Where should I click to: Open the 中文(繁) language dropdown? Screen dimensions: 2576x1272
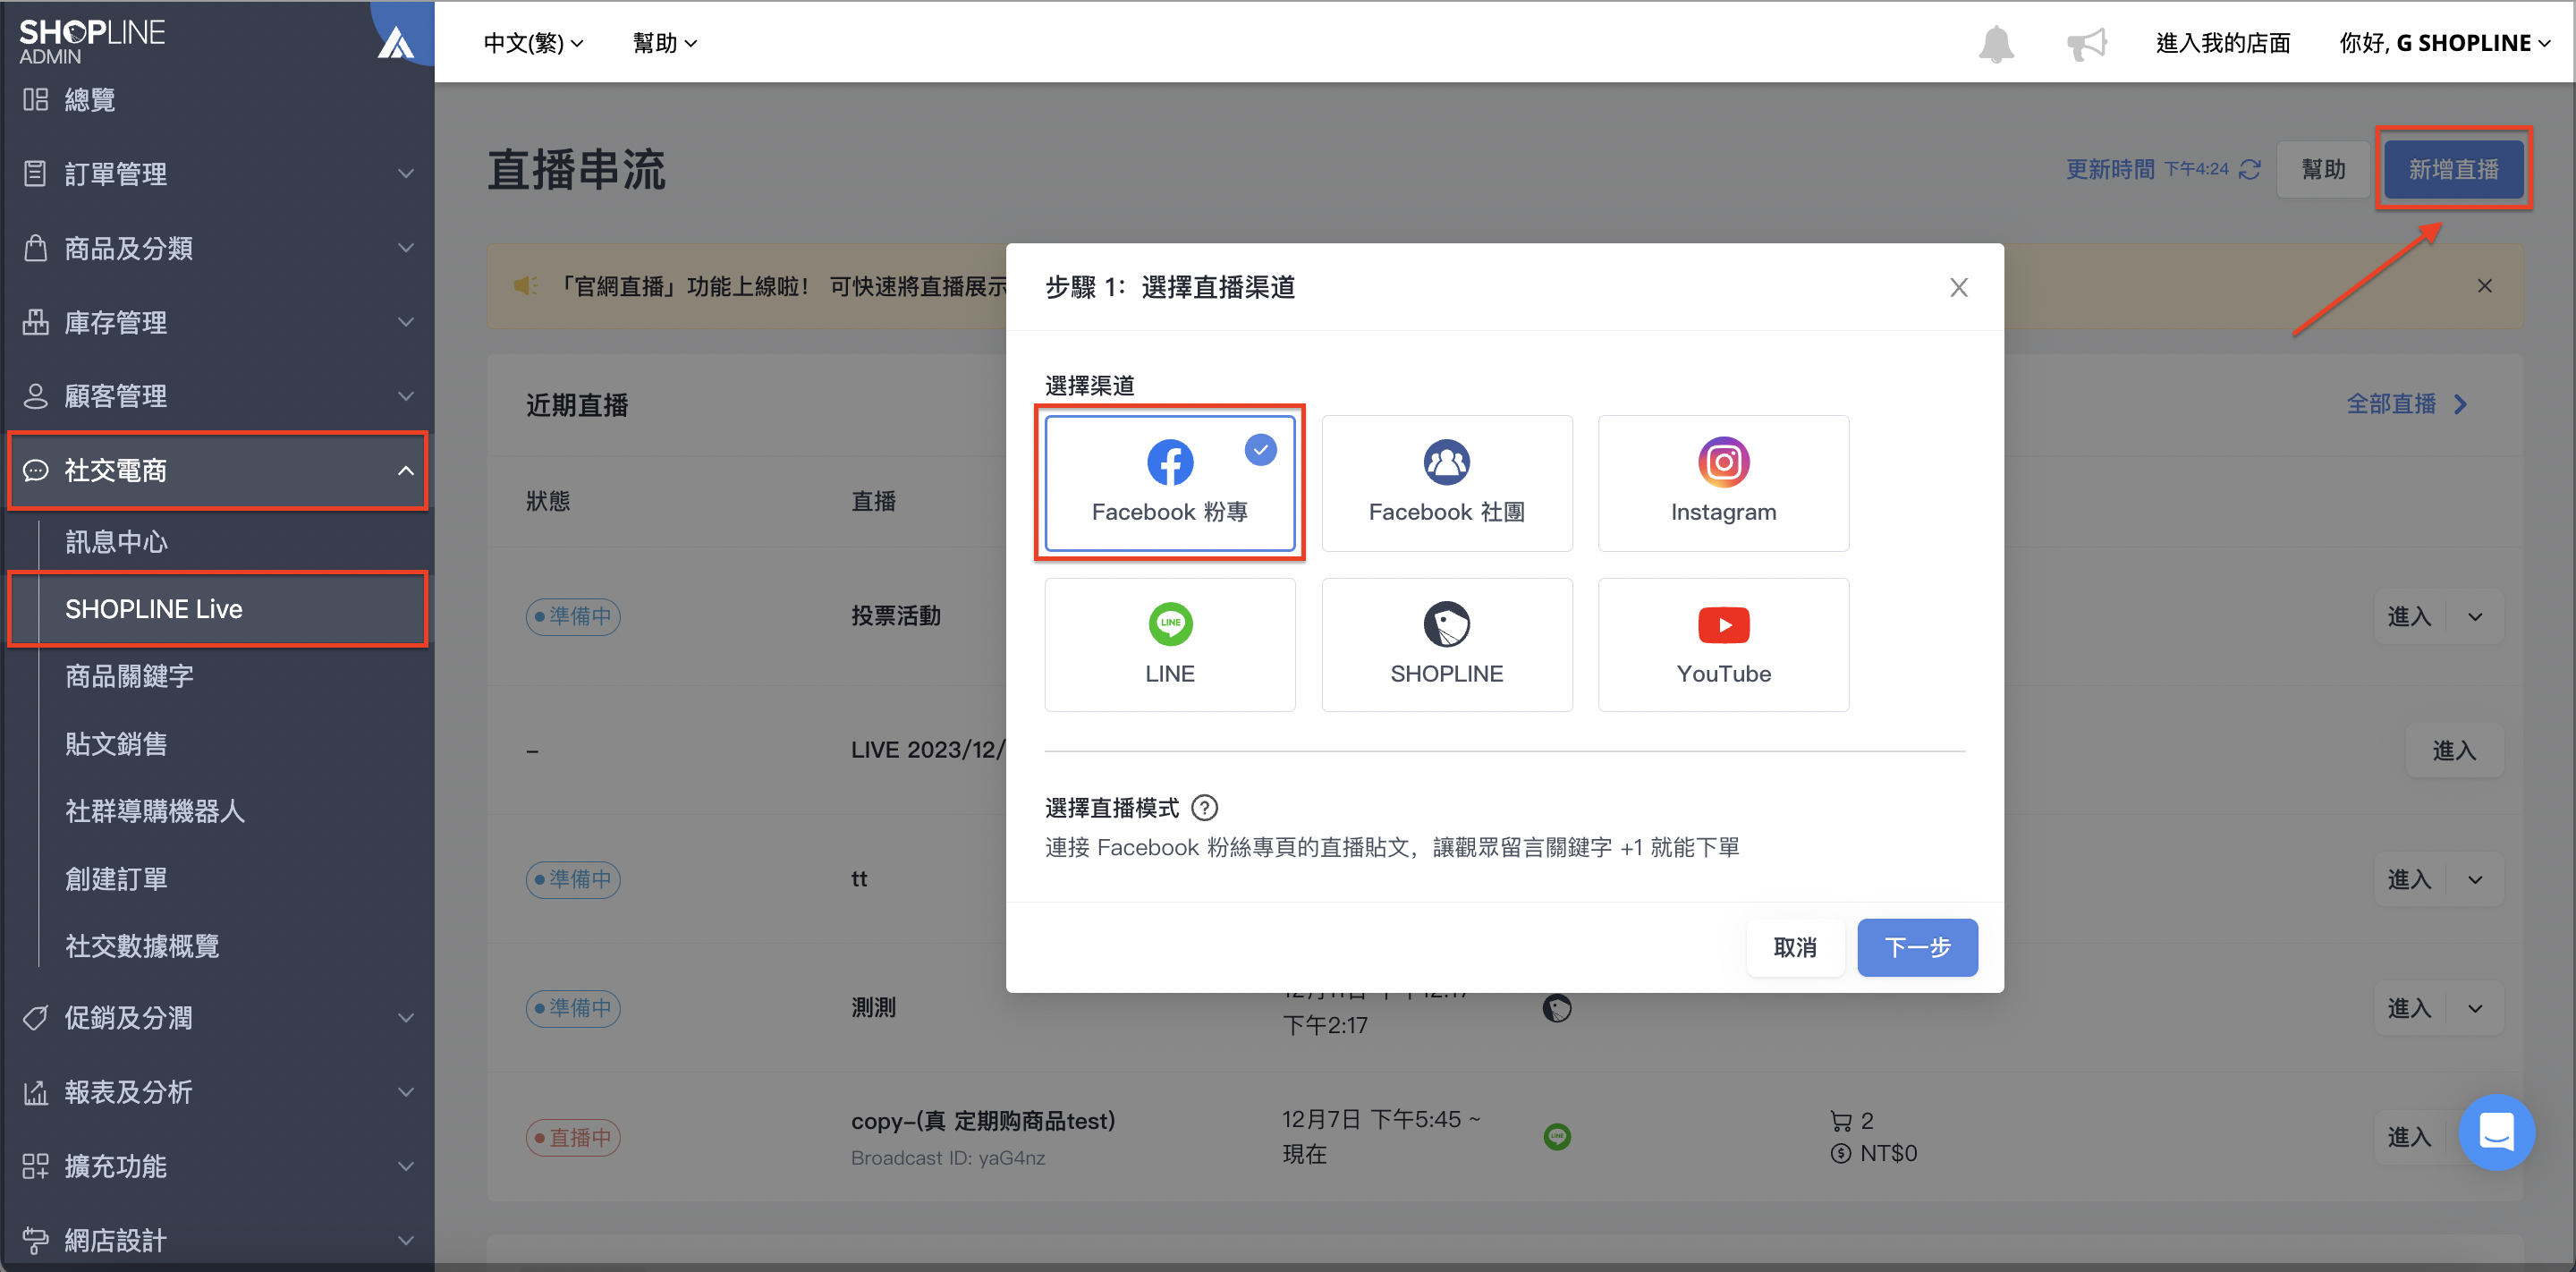tap(533, 43)
